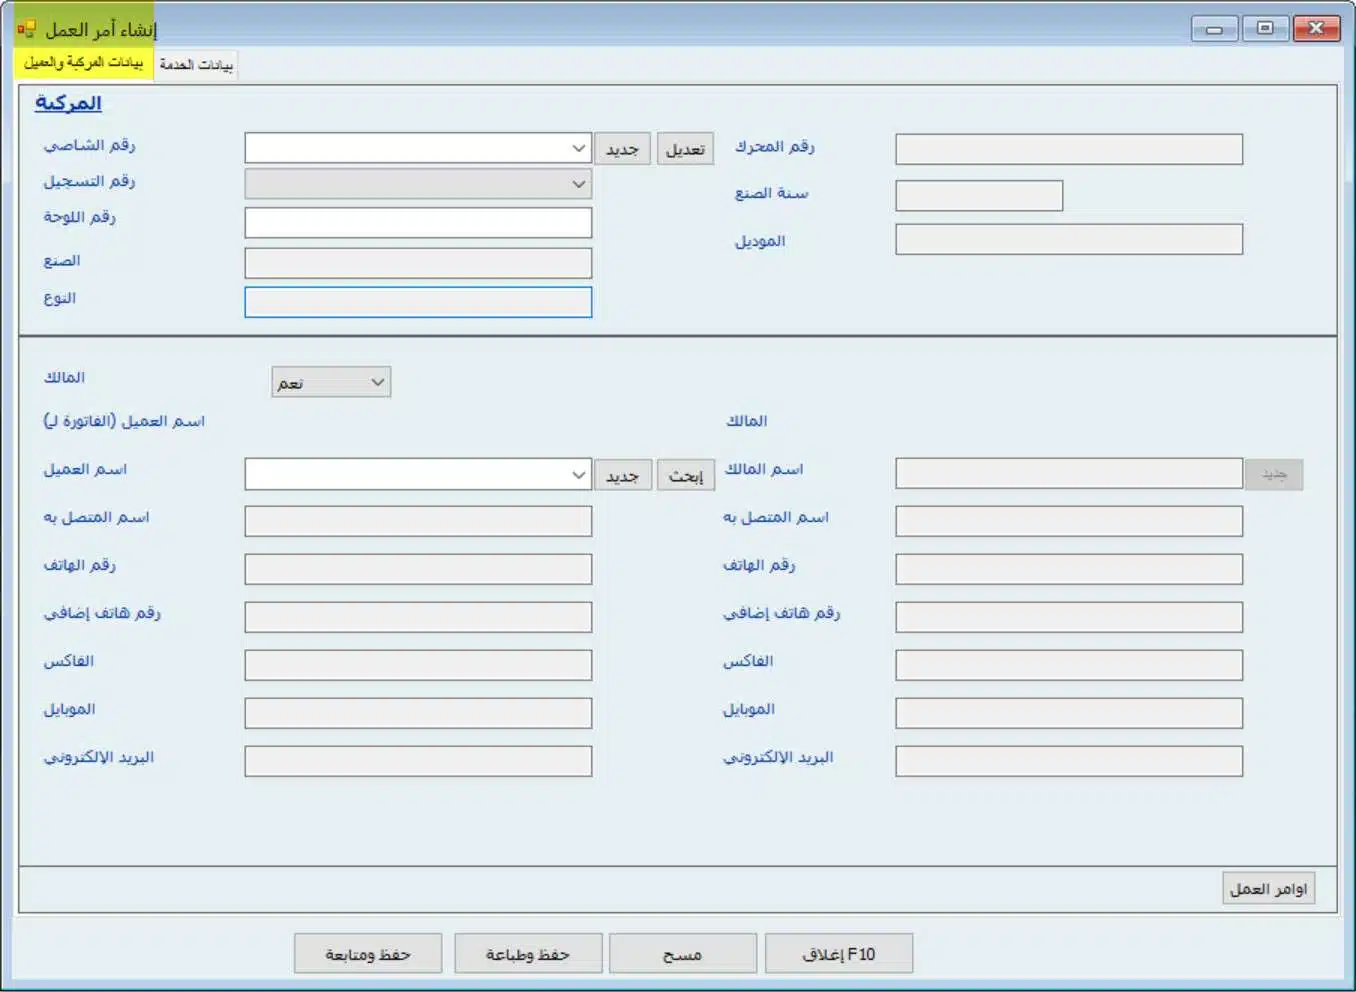Click owner اسم المتصل به field
The image size is (1356, 992).
(x=1069, y=521)
